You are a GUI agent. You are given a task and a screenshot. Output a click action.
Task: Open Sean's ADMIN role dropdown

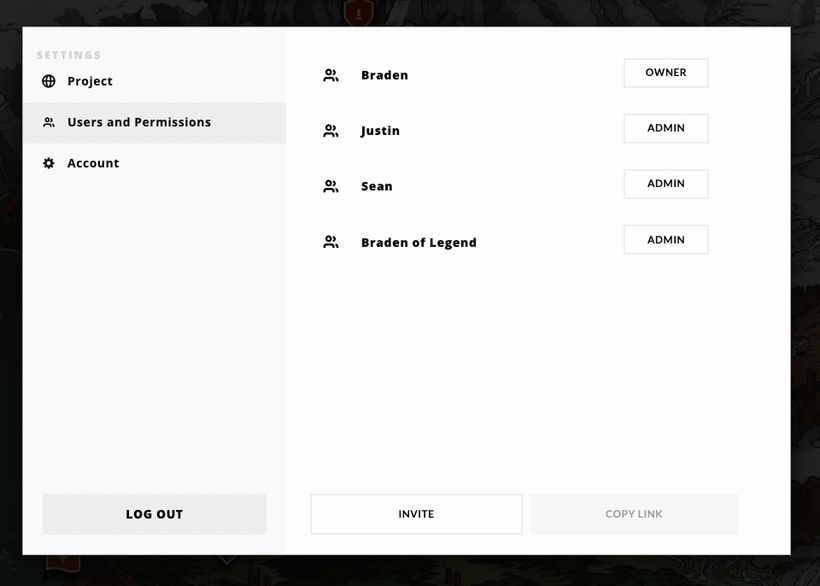click(666, 183)
